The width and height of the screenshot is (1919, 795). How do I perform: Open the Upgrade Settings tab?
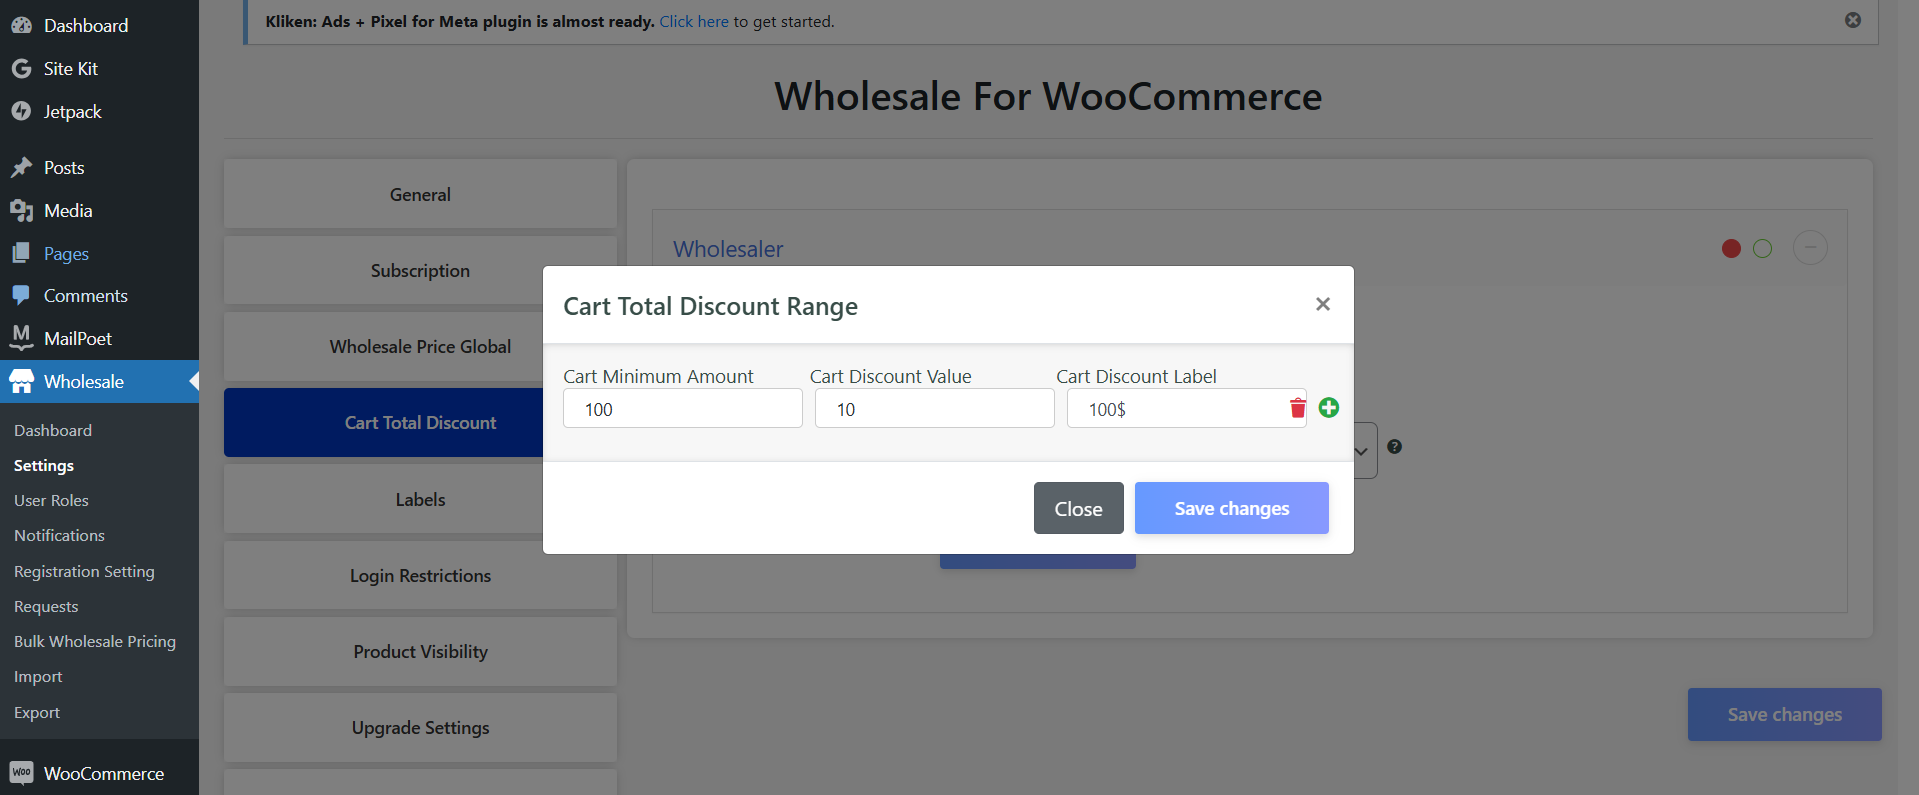point(420,727)
